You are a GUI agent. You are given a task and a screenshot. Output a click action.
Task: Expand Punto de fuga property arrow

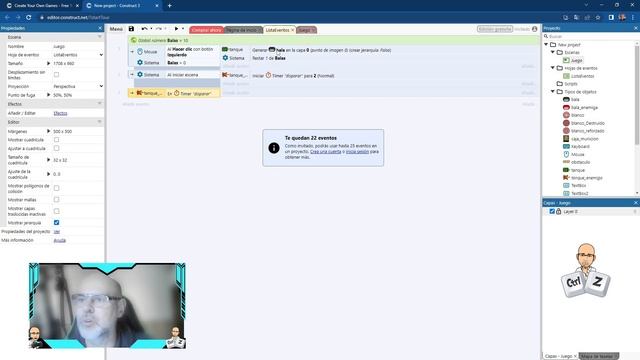coord(49,95)
